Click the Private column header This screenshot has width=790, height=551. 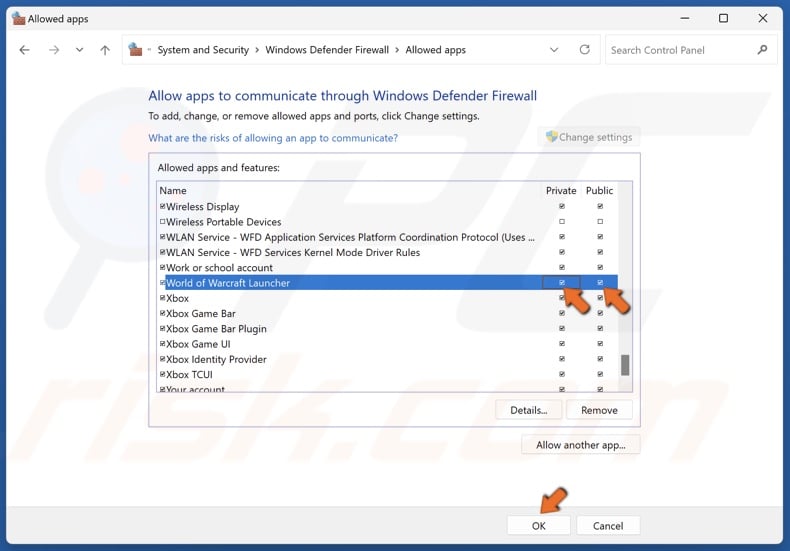click(x=561, y=190)
